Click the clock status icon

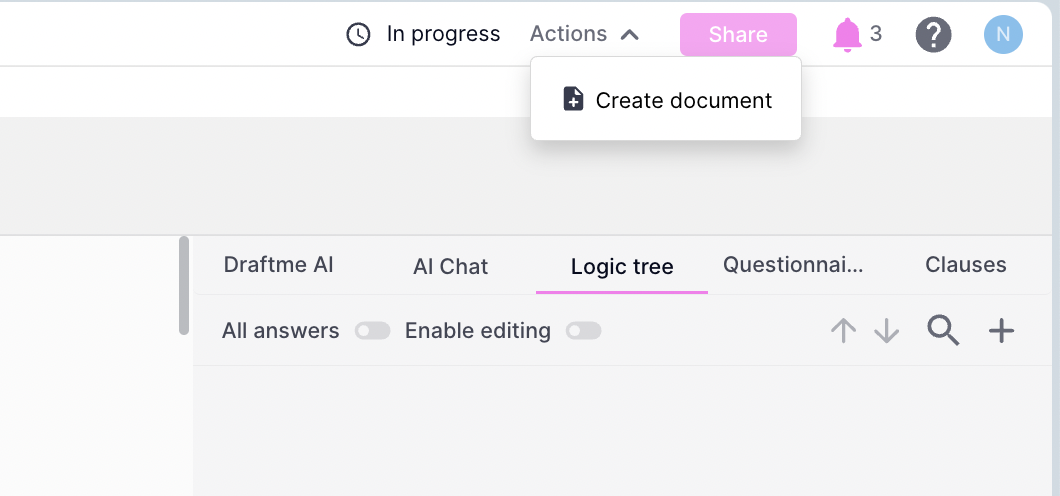click(358, 34)
